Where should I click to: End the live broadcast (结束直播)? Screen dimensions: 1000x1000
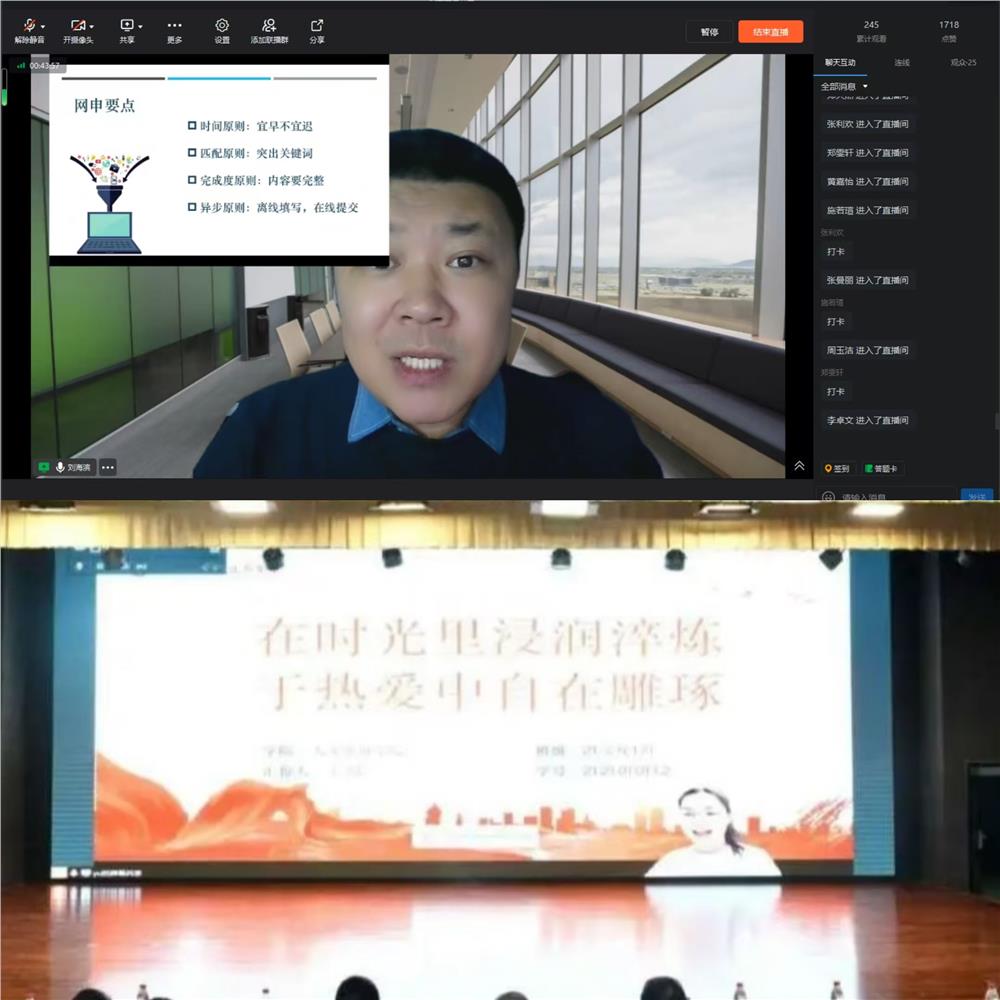point(770,32)
